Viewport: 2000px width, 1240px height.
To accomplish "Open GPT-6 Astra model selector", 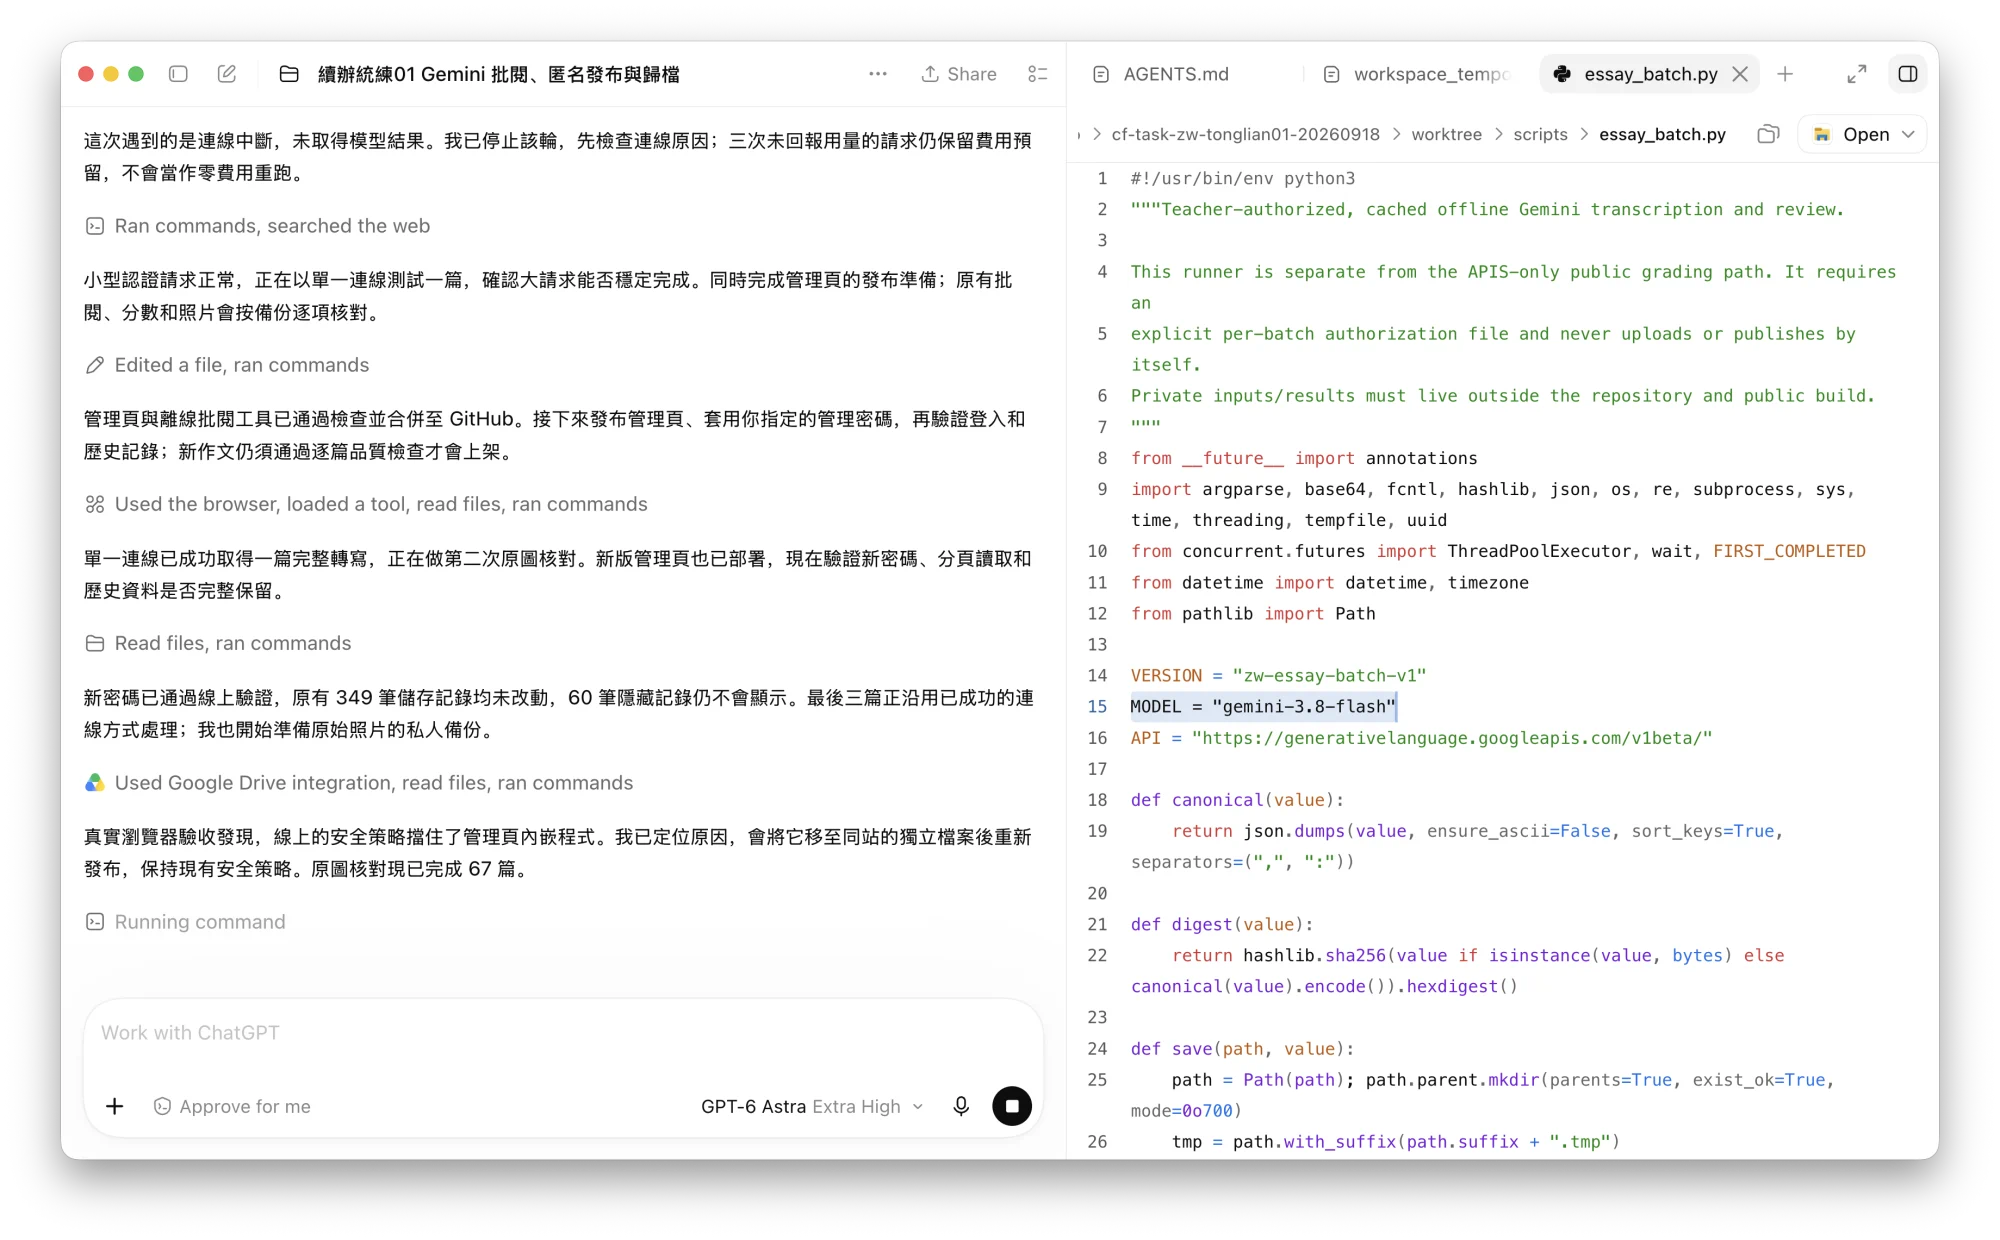I will click(812, 1106).
